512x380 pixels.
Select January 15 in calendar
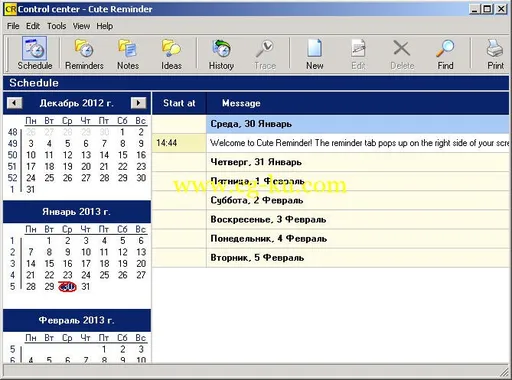[x=49, y=263]
